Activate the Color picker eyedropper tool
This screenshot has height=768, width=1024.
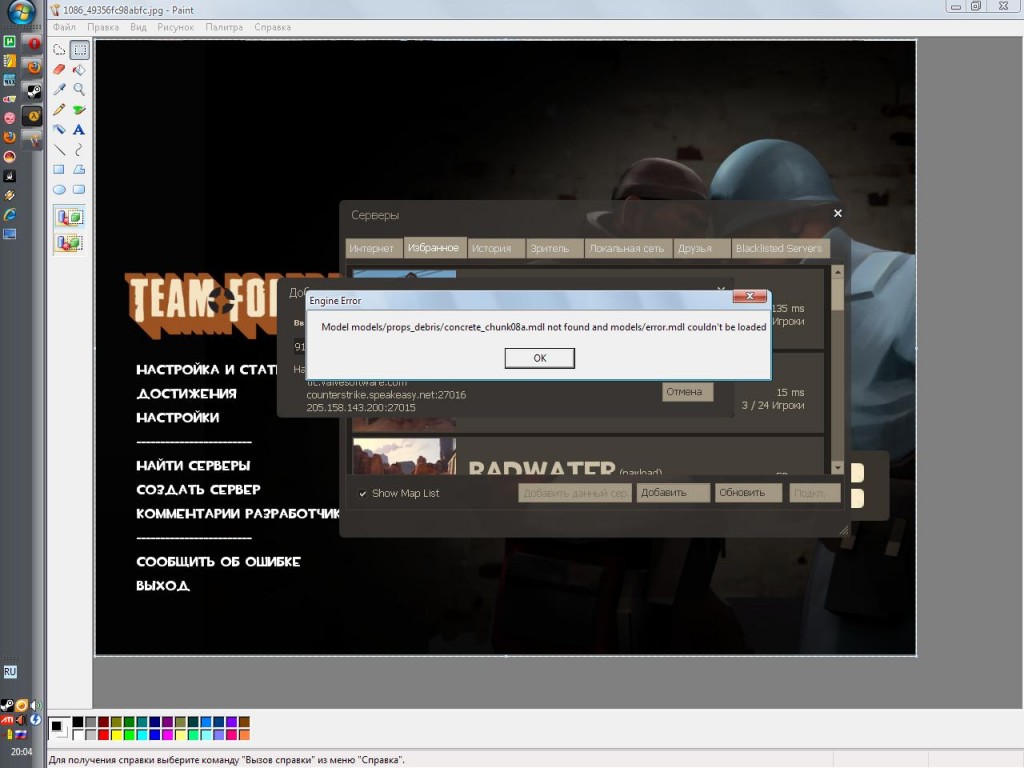click(x=59, y=89)
